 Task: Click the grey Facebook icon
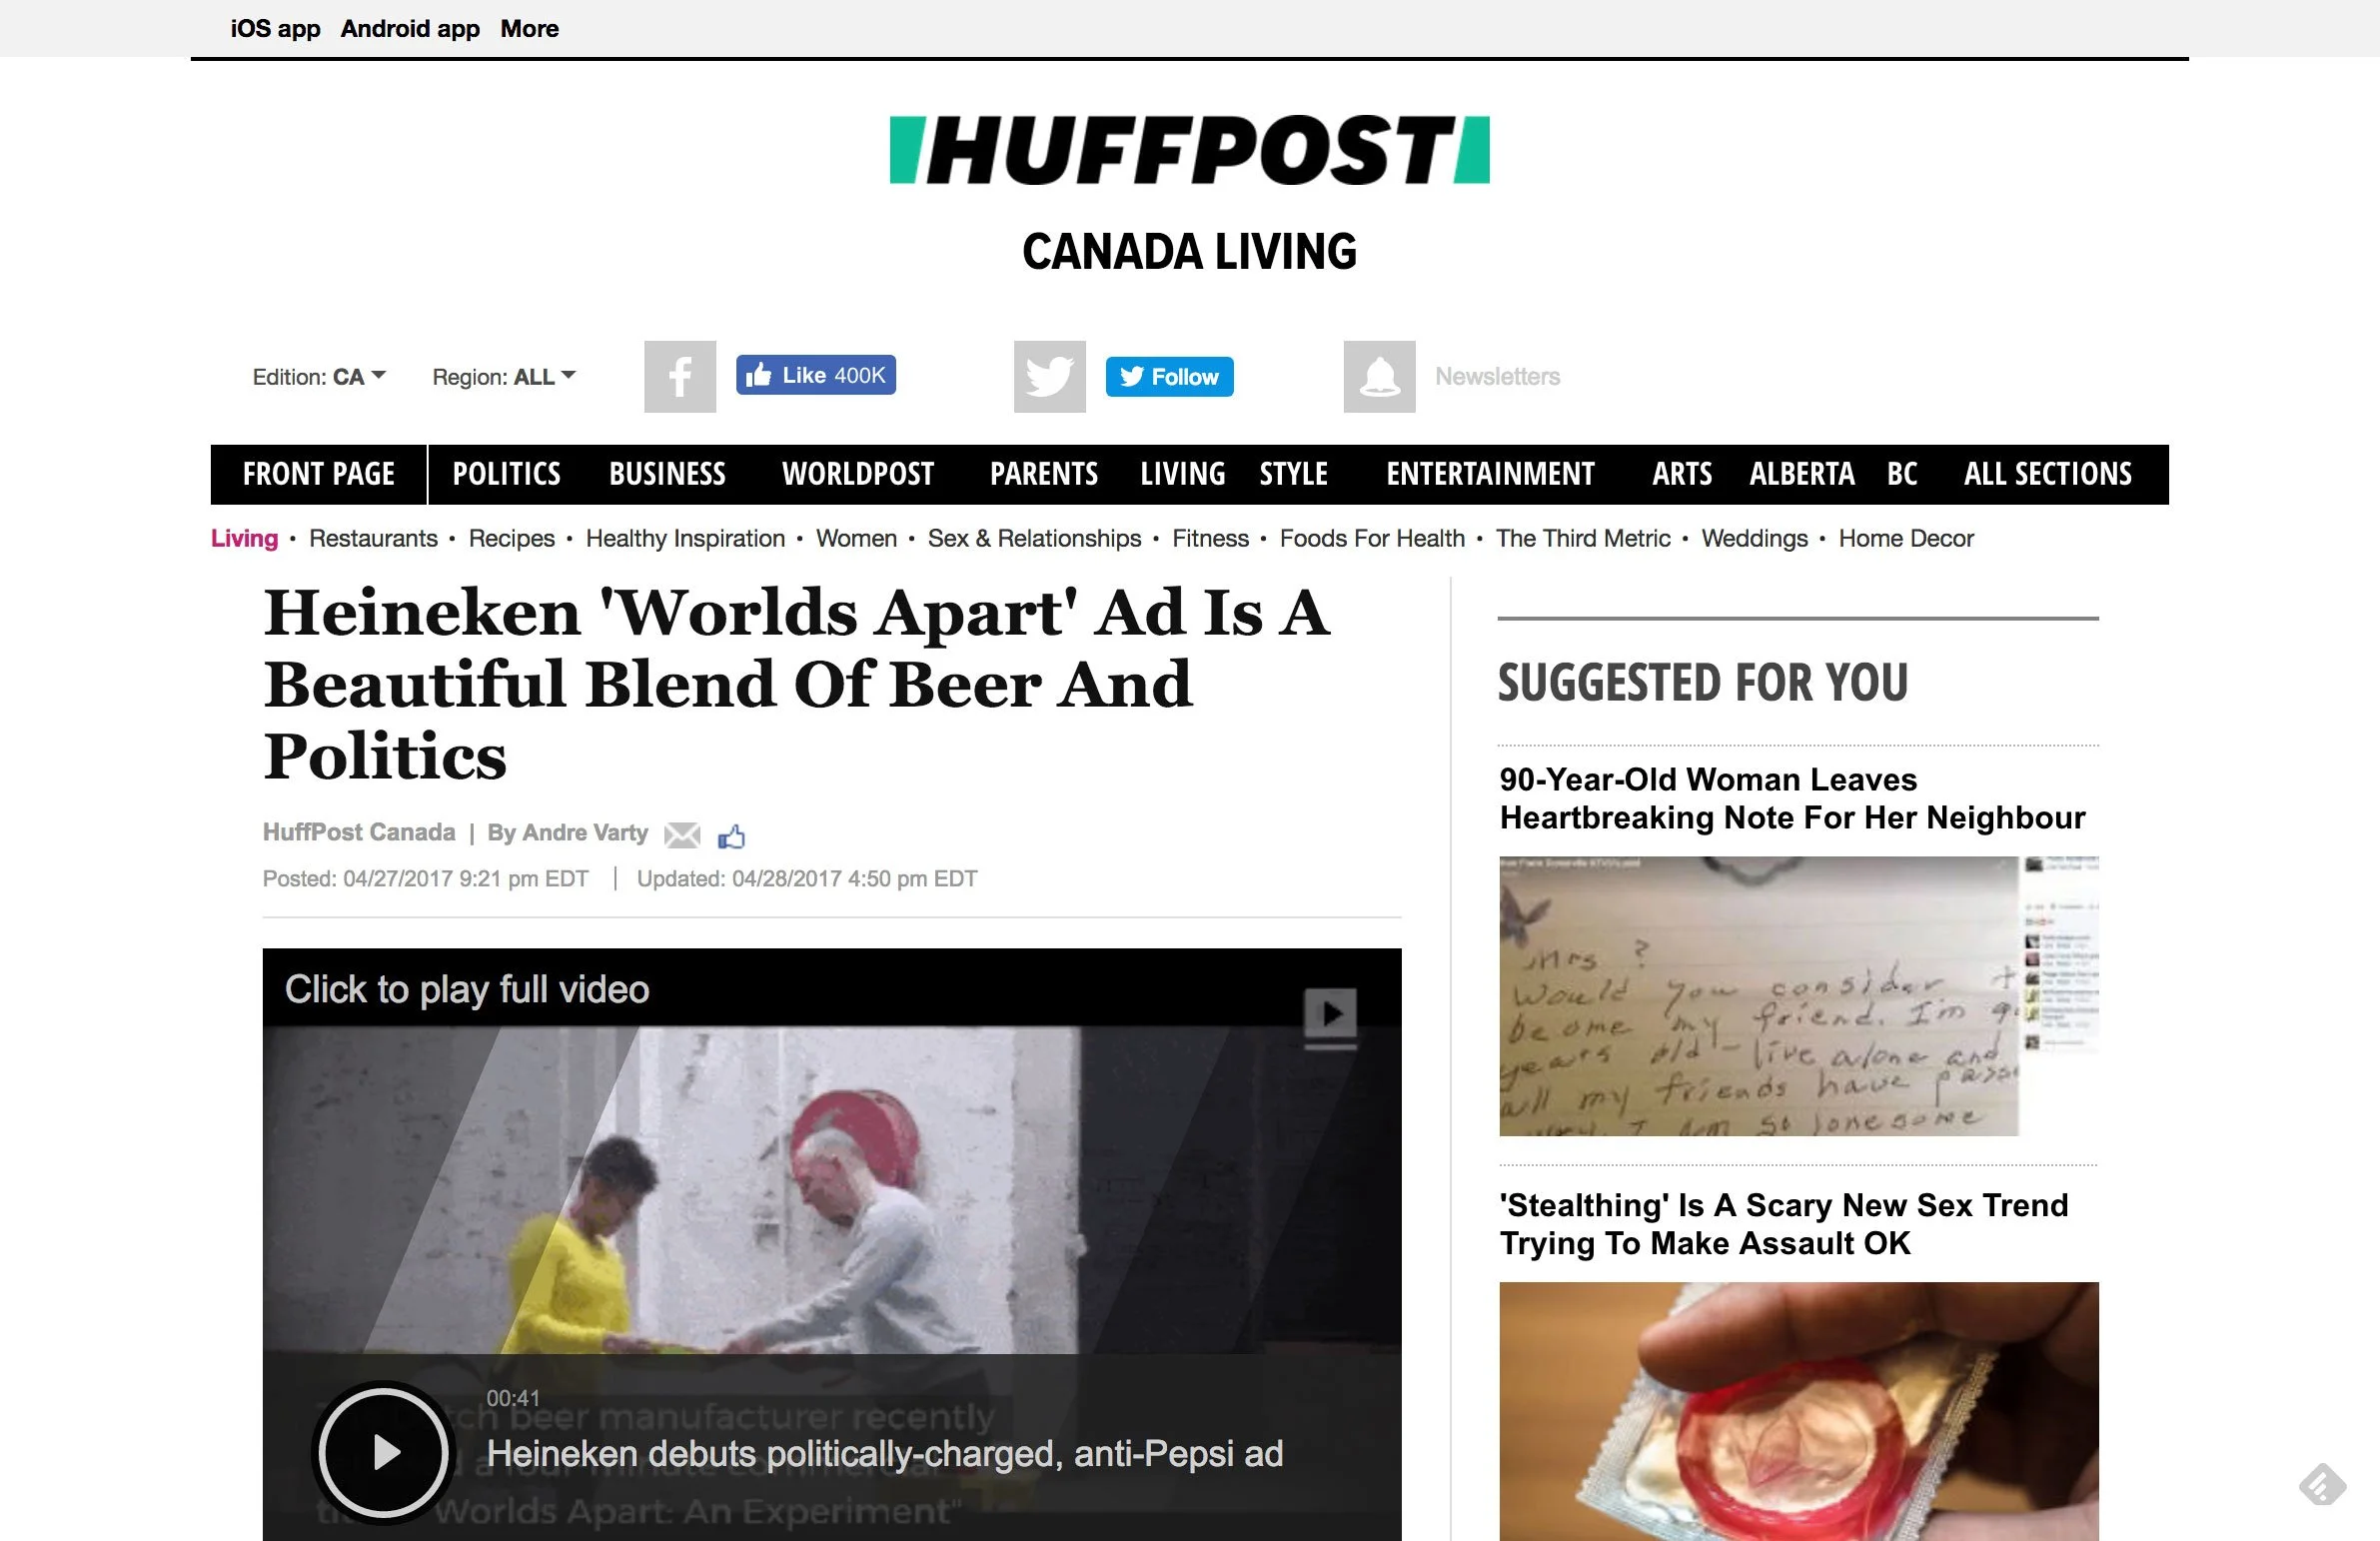(680, 377)
